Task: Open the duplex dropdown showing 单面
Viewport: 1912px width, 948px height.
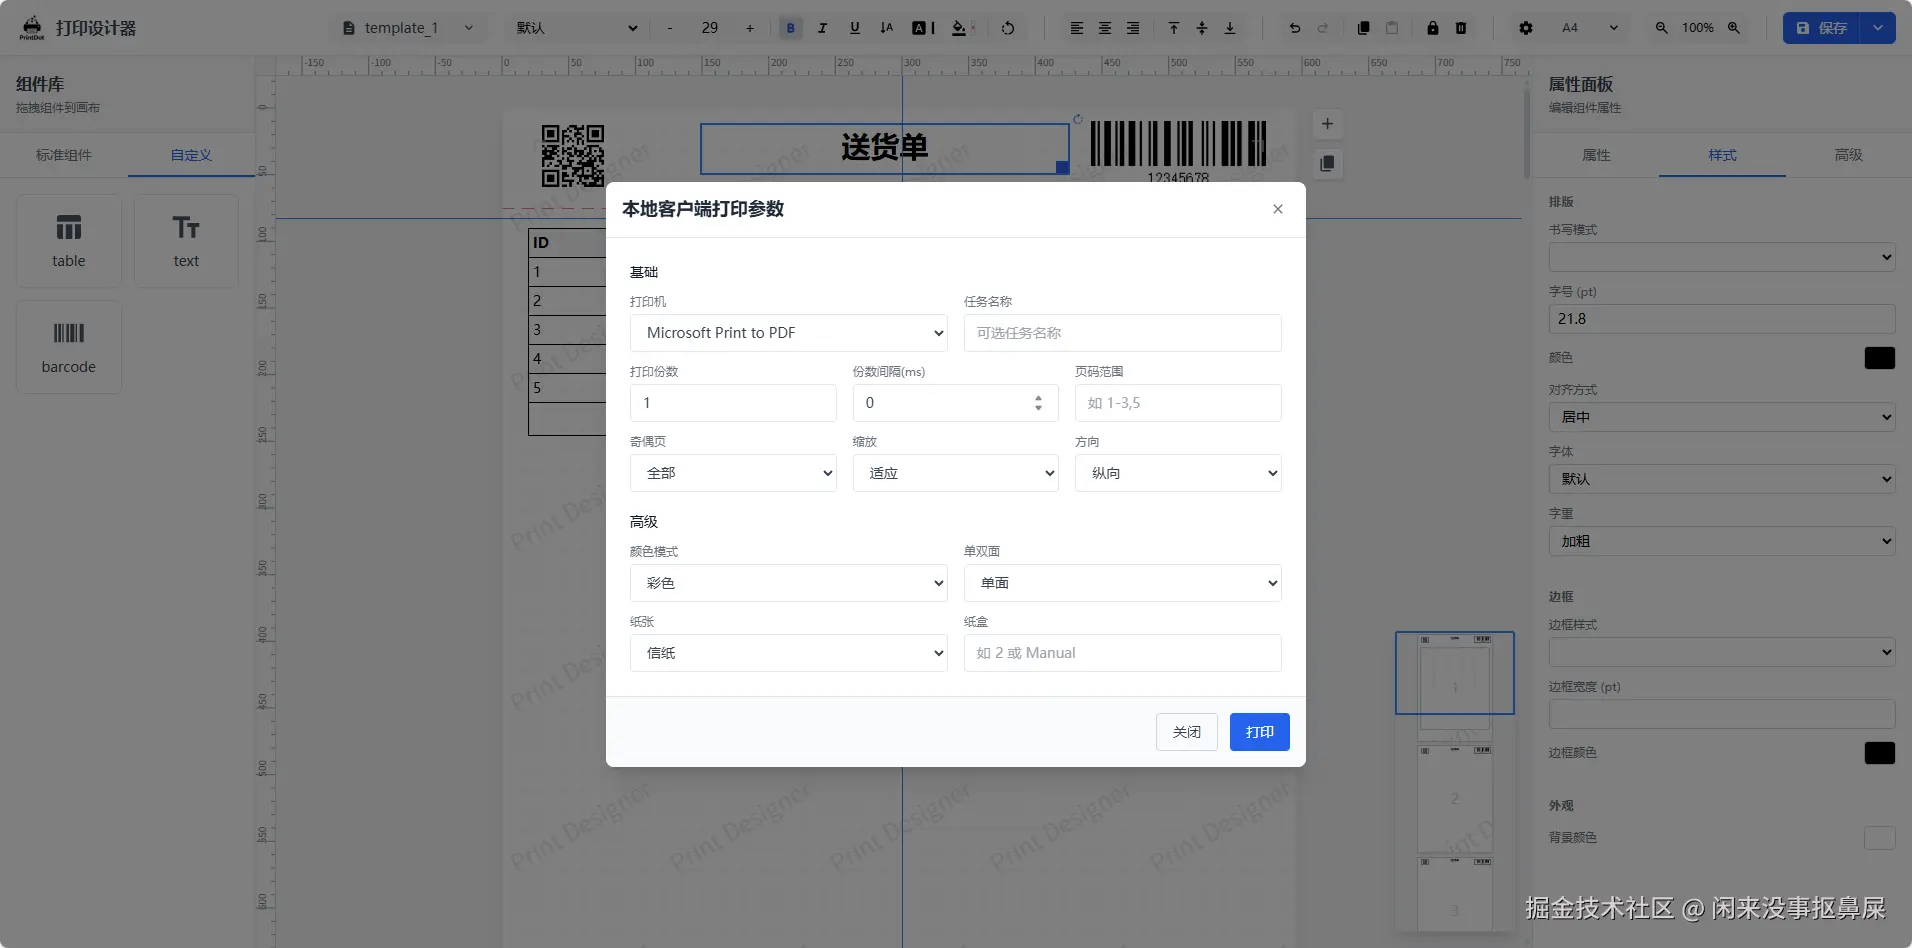Action: (x=1122, y=583)
